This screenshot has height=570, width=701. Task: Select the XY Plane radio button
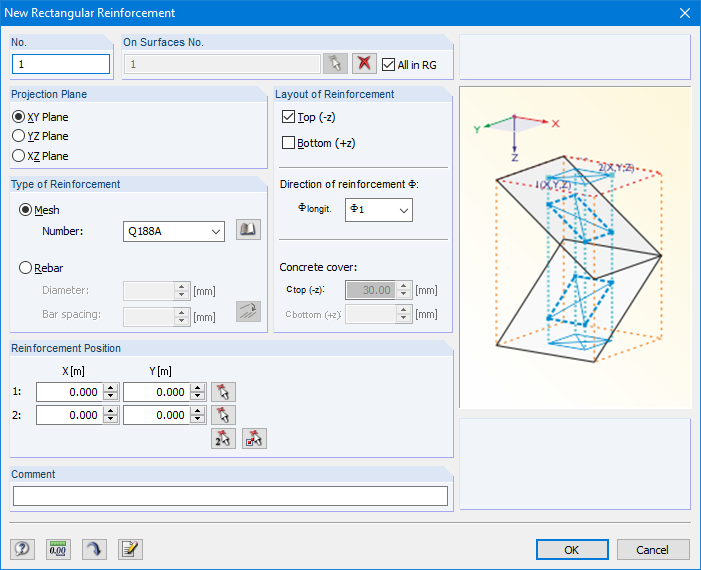point(18,117)
